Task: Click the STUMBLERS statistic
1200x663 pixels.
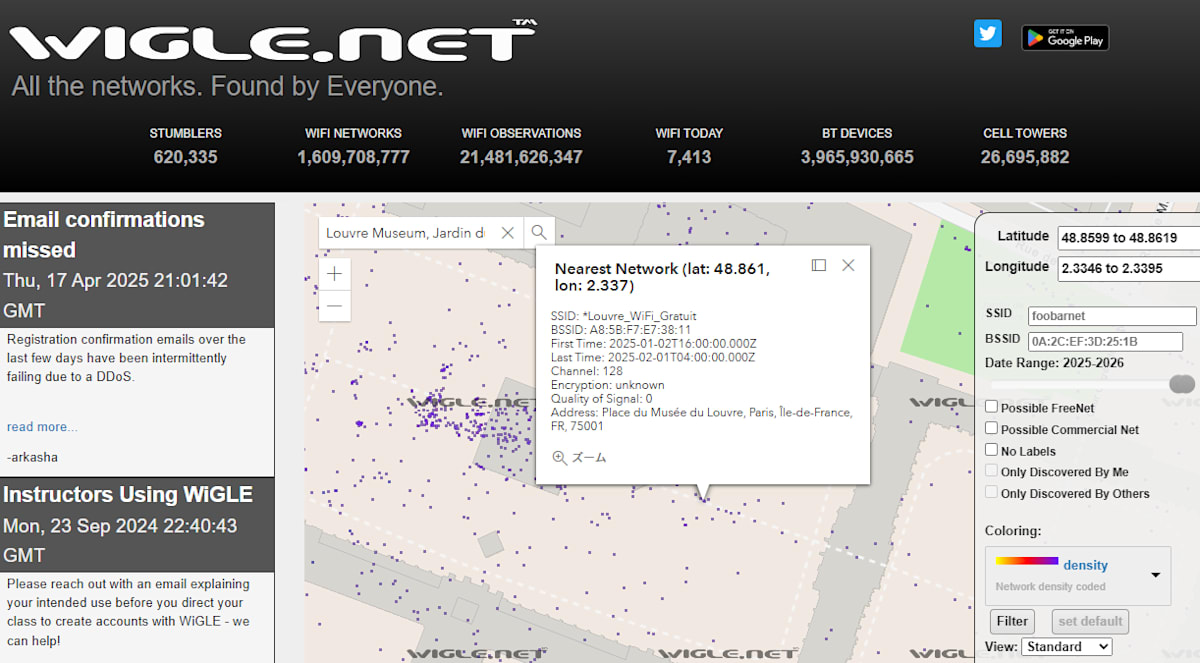Action: [x=186, y=146]
